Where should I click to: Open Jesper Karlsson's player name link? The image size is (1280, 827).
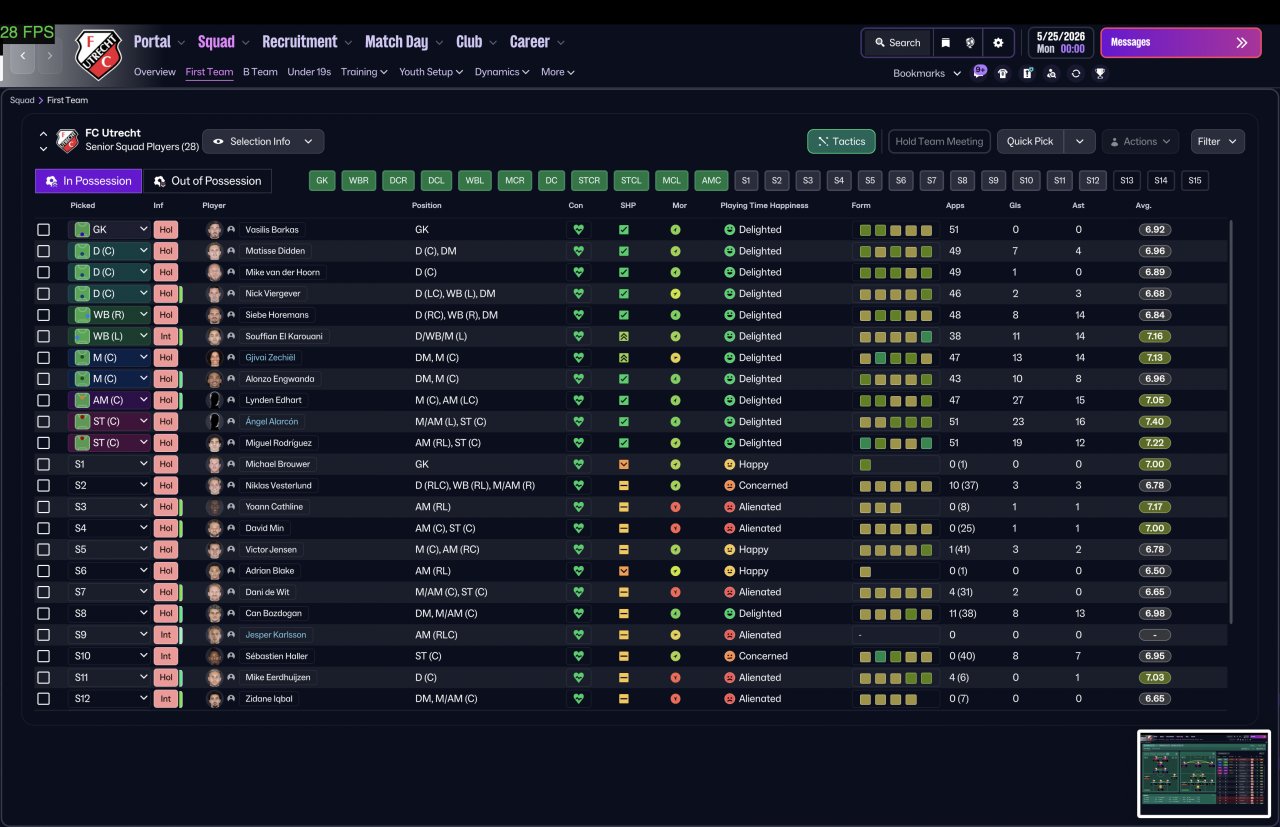[276, 635]
